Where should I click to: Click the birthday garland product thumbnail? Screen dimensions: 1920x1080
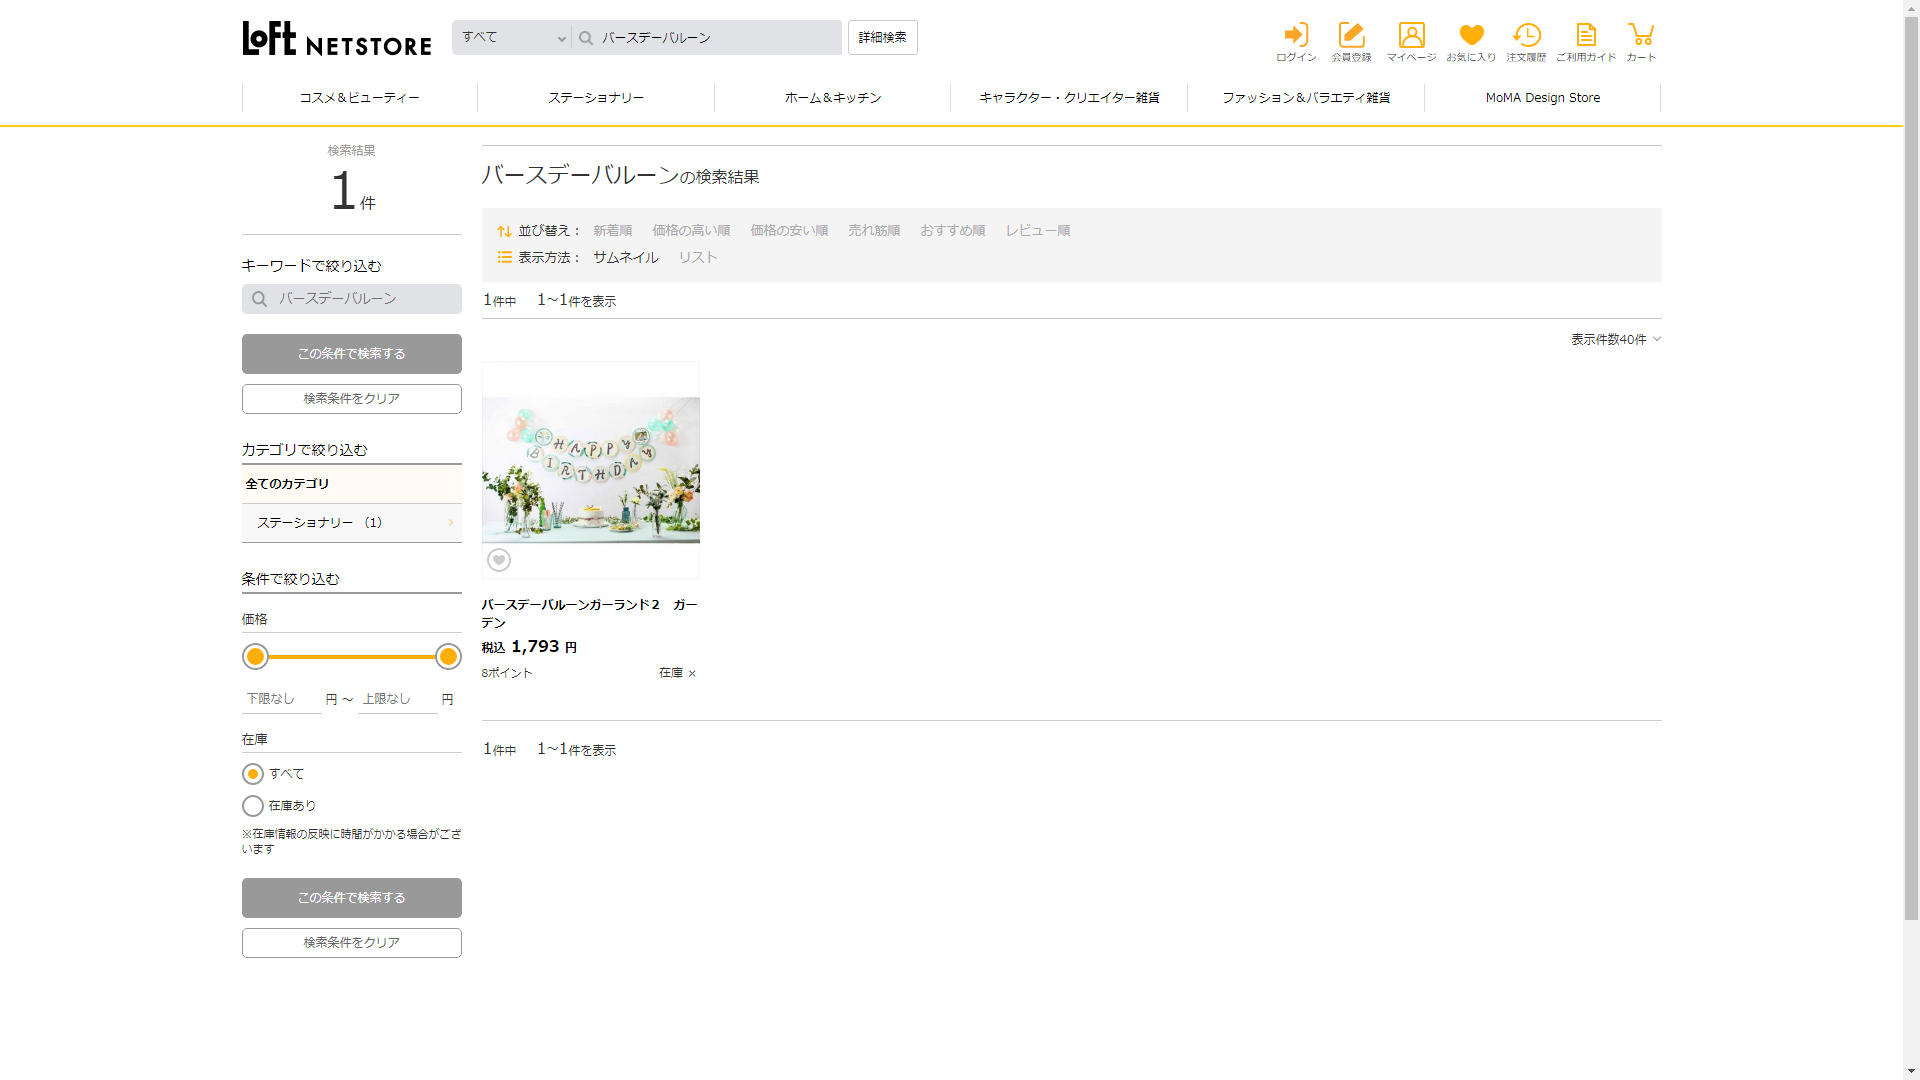[590, 470]
